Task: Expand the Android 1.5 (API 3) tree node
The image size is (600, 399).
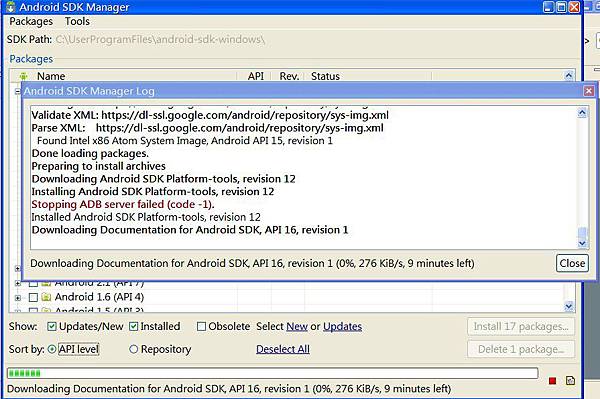Action: [x=18, y=310]
